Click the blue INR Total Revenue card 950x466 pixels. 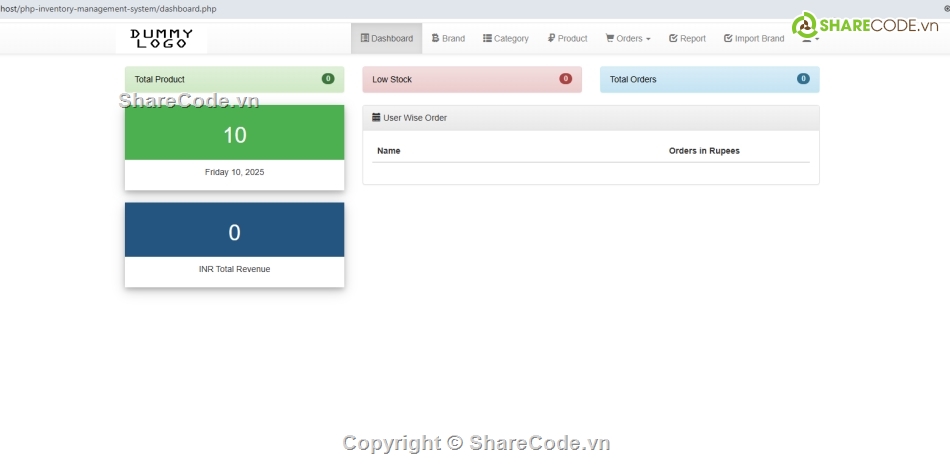(x=234, y=232)
